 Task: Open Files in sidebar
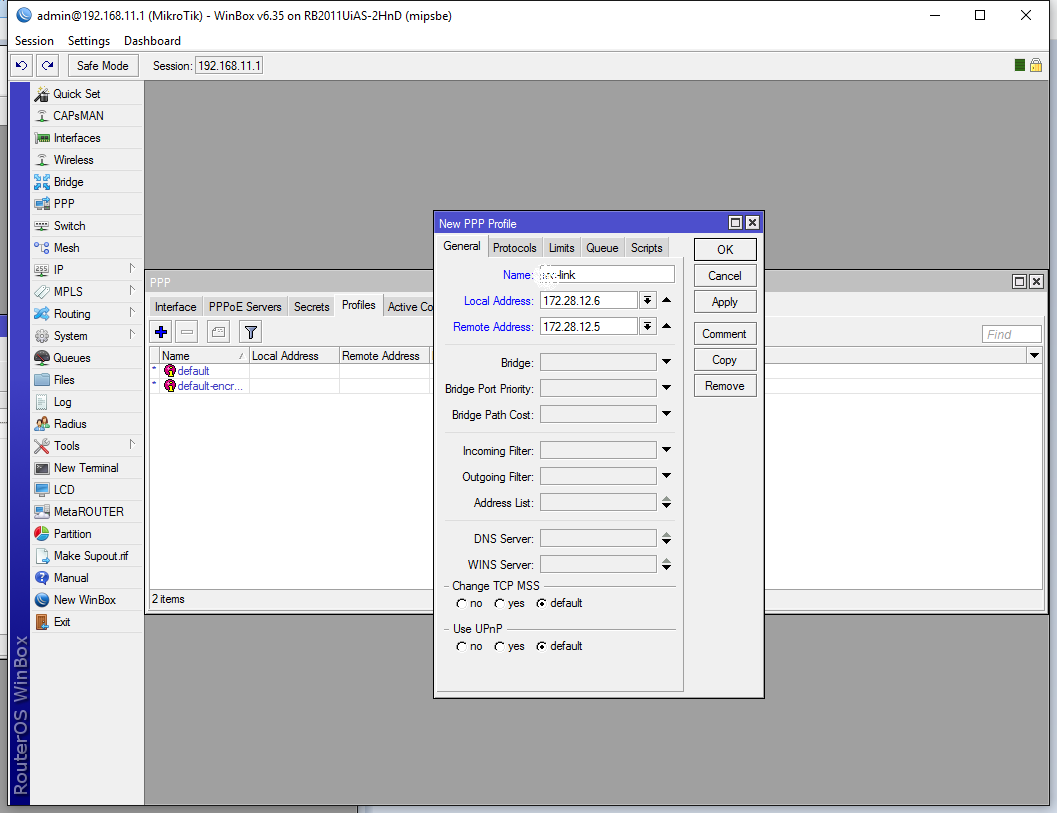coord(87,380)
